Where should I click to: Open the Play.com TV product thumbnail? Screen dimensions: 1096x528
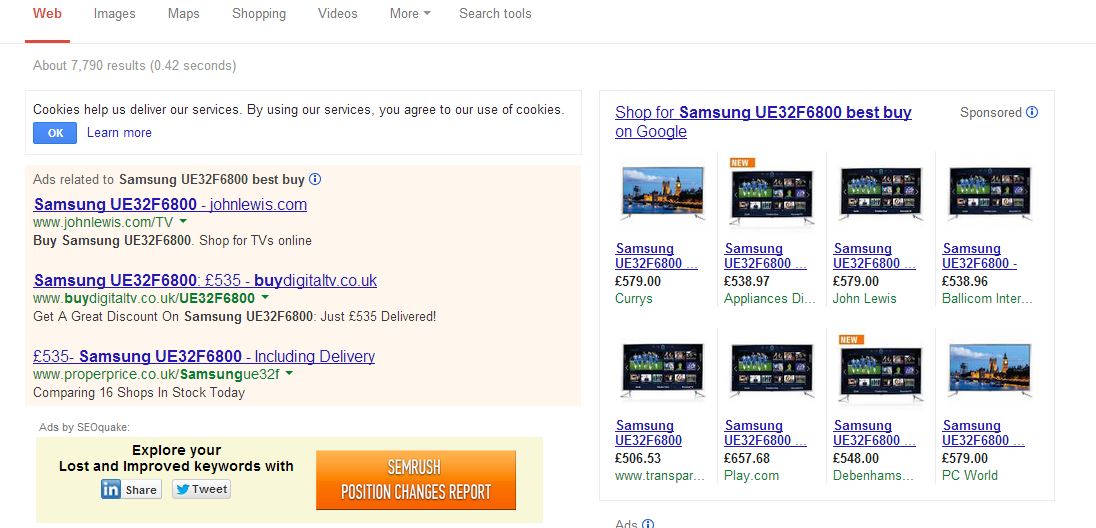pyautogui.click(x=772, y=371)
